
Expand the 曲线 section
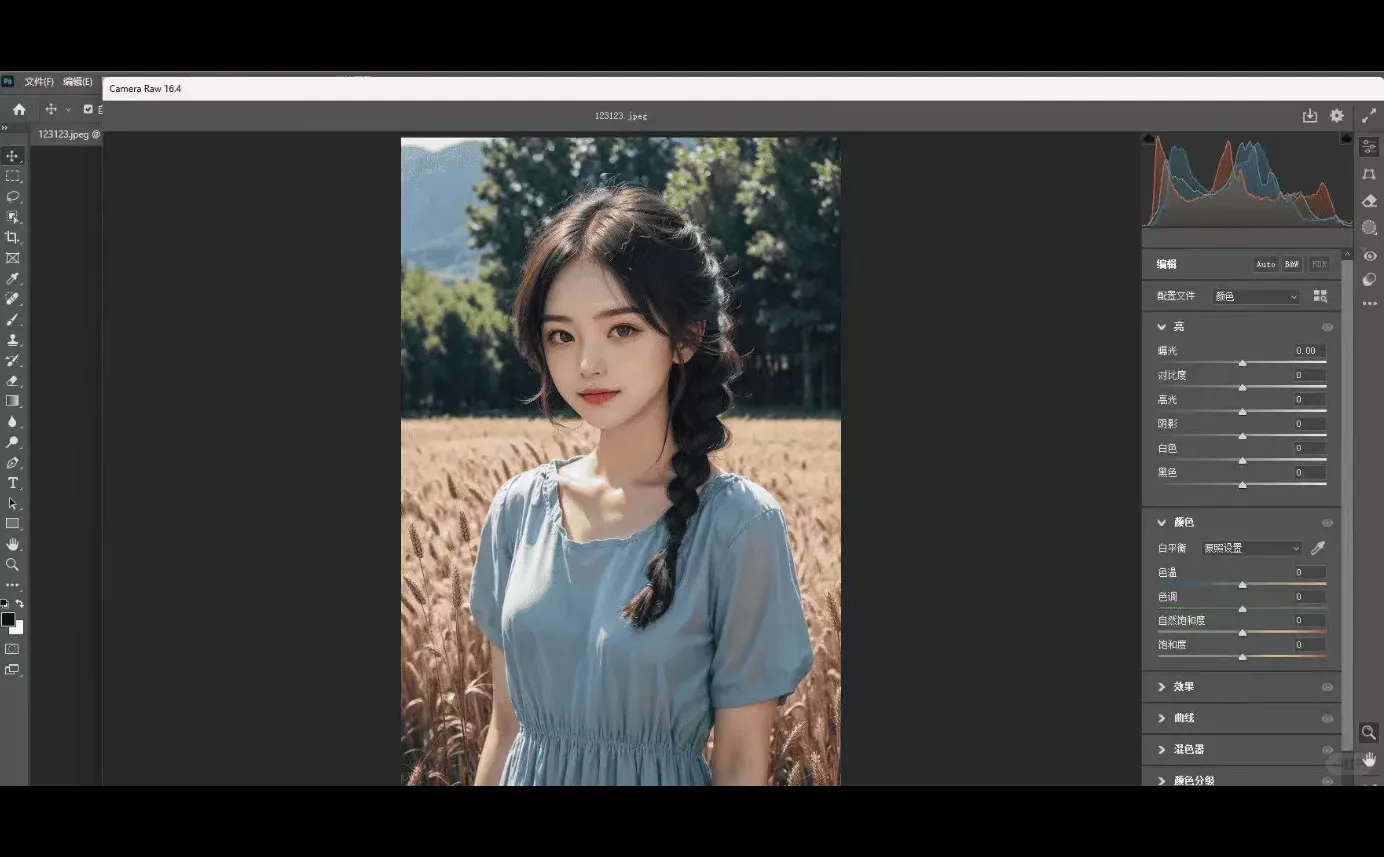tap(1183, 717)
